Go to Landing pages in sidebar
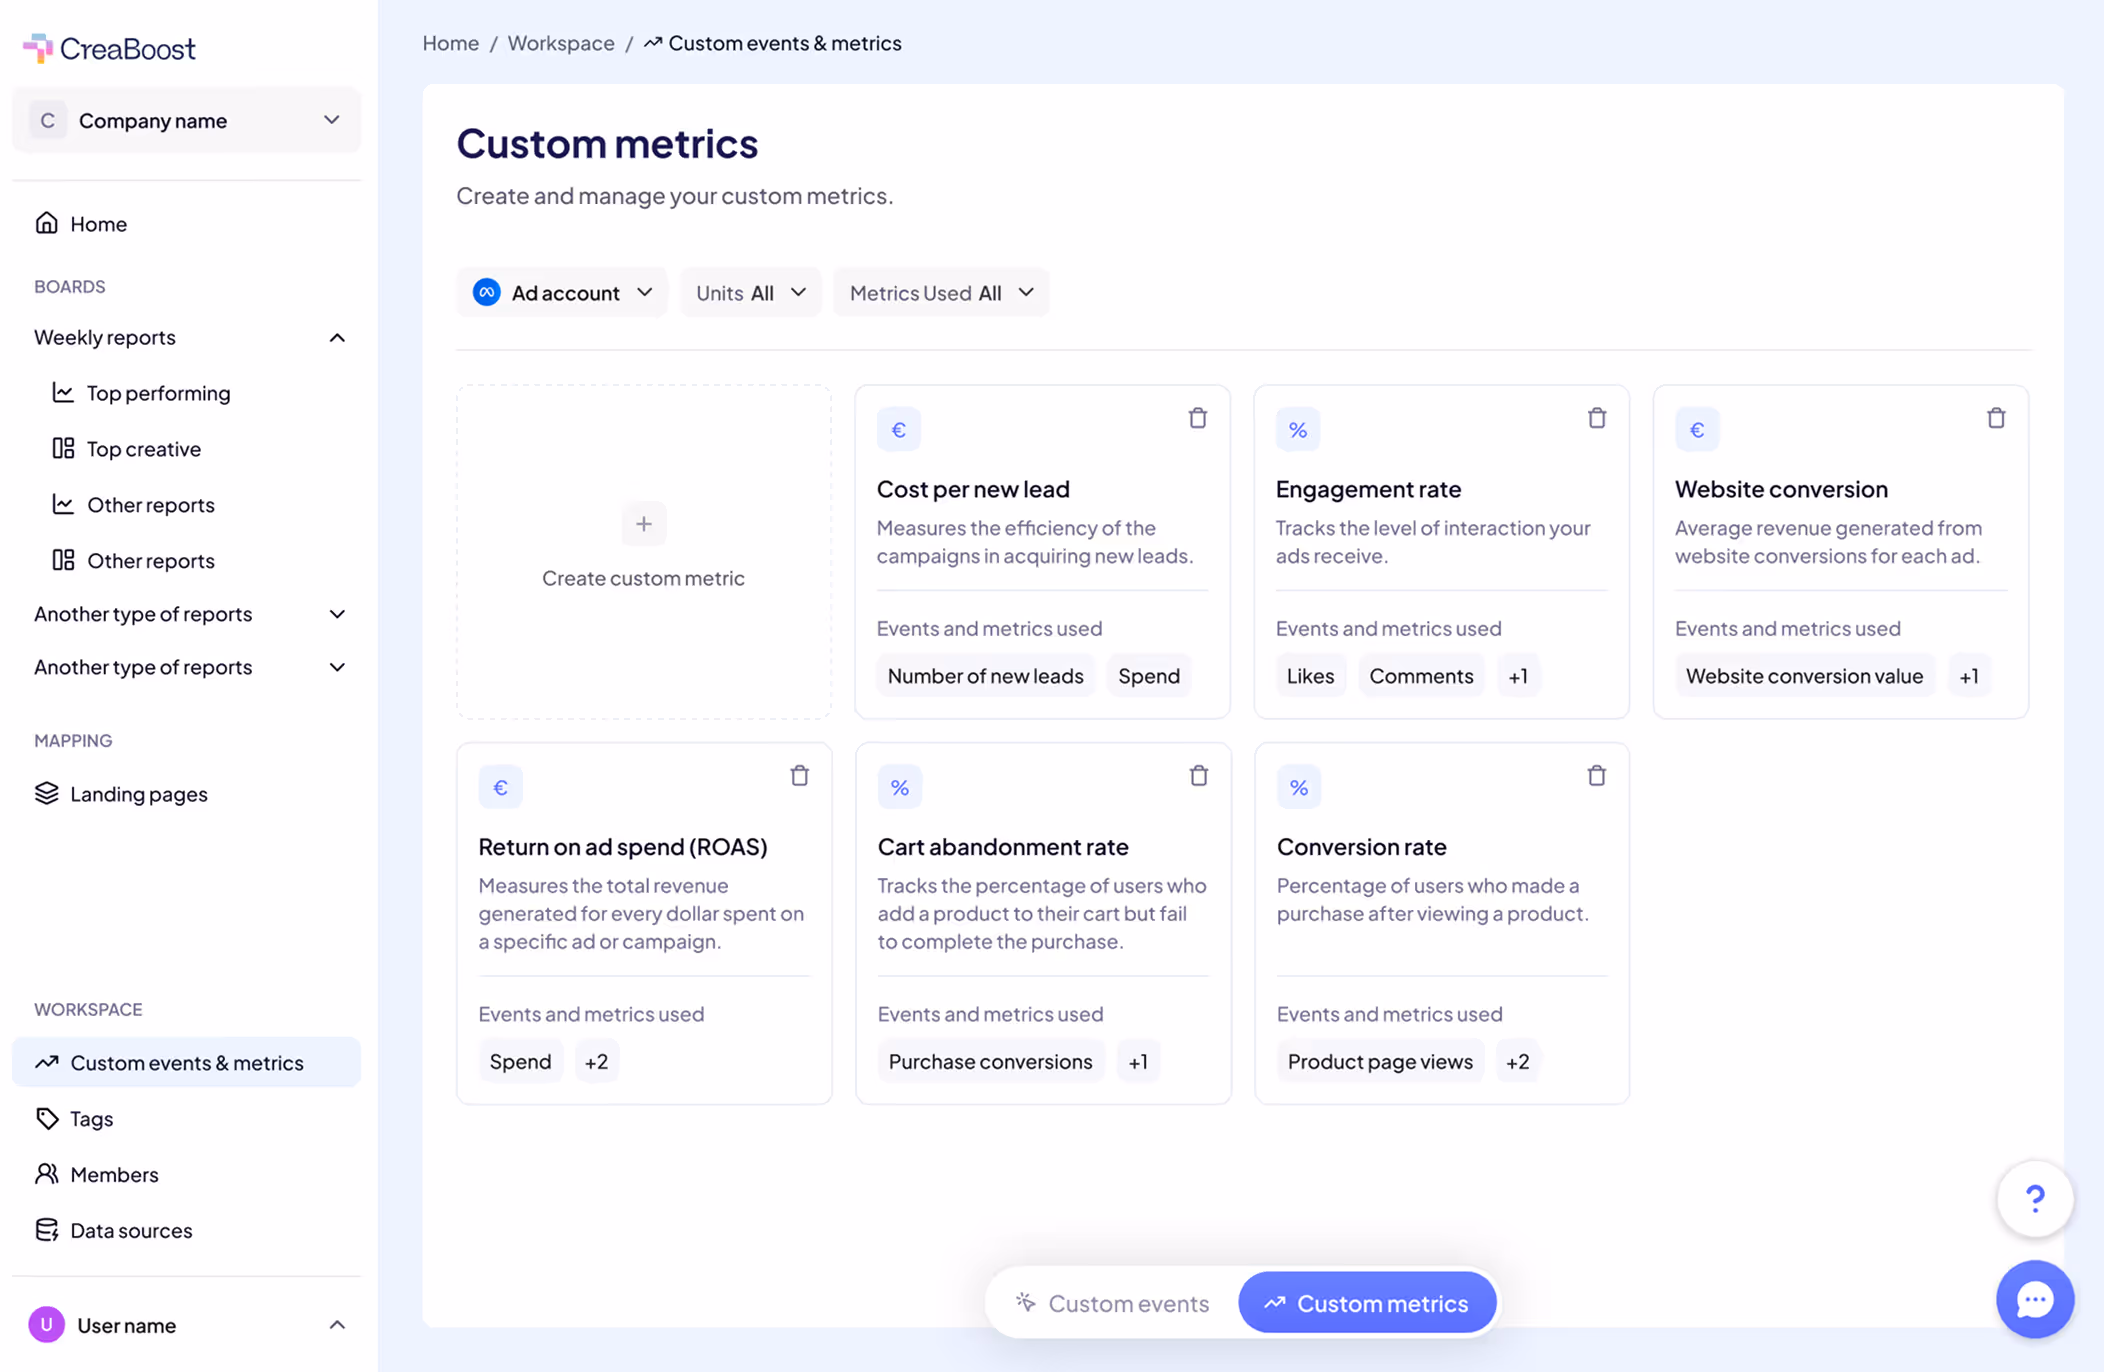The image size is (2104, 1372). tap(138, 793)
